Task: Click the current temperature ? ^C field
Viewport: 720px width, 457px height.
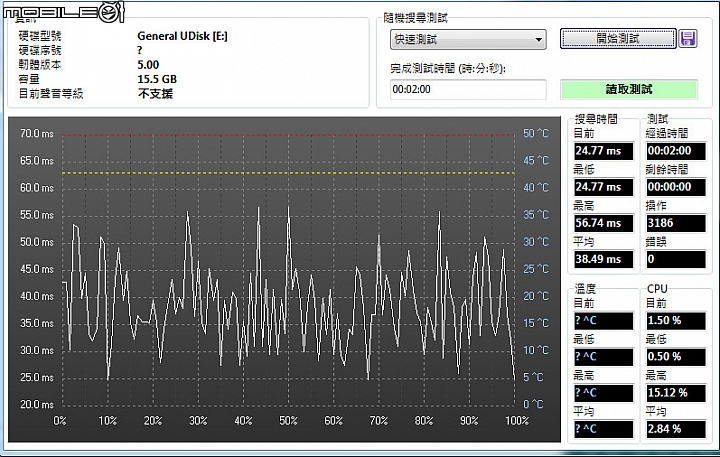Action: 603,321
